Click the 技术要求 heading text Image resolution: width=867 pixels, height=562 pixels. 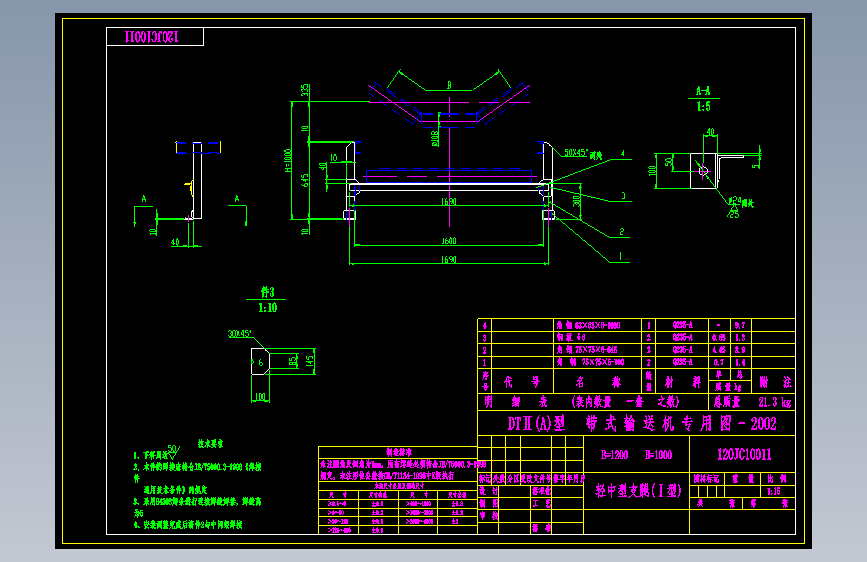tap(211, 444)
